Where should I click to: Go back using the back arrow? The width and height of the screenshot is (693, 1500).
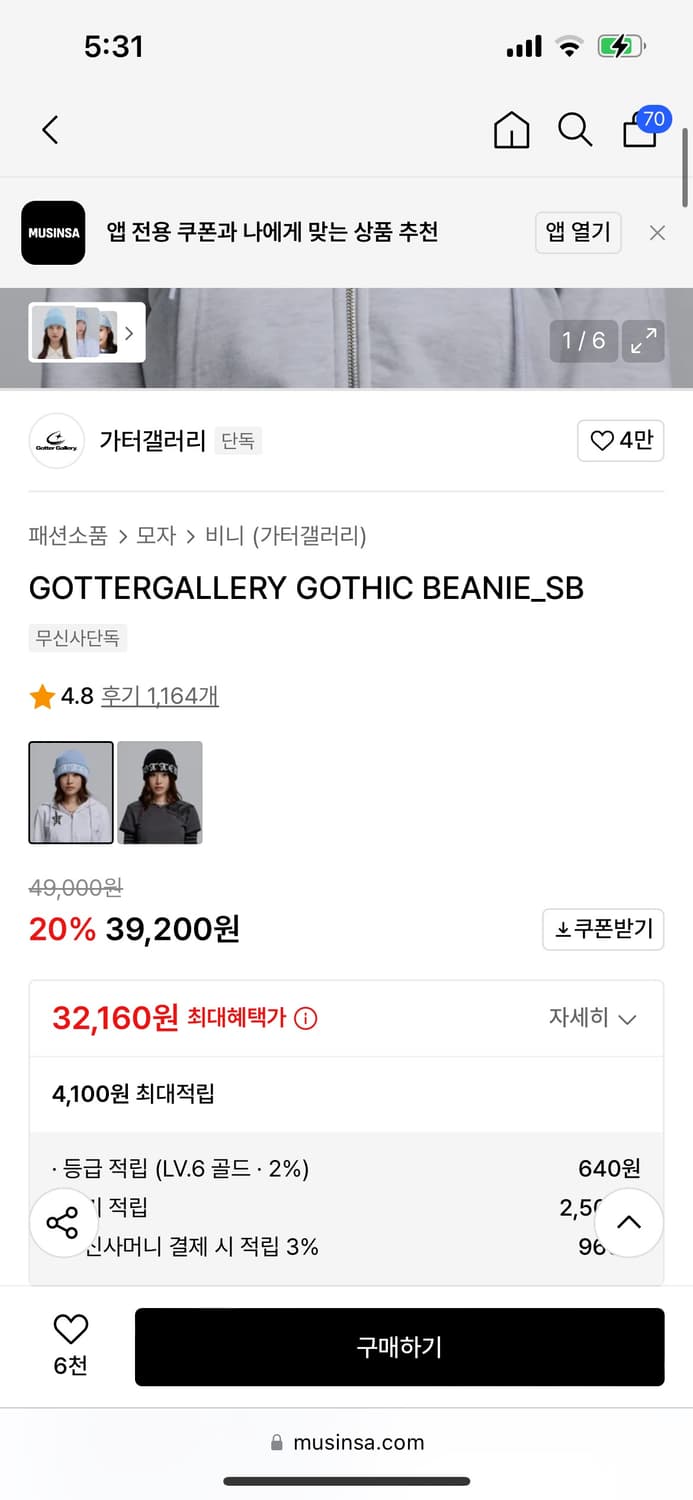50,130
